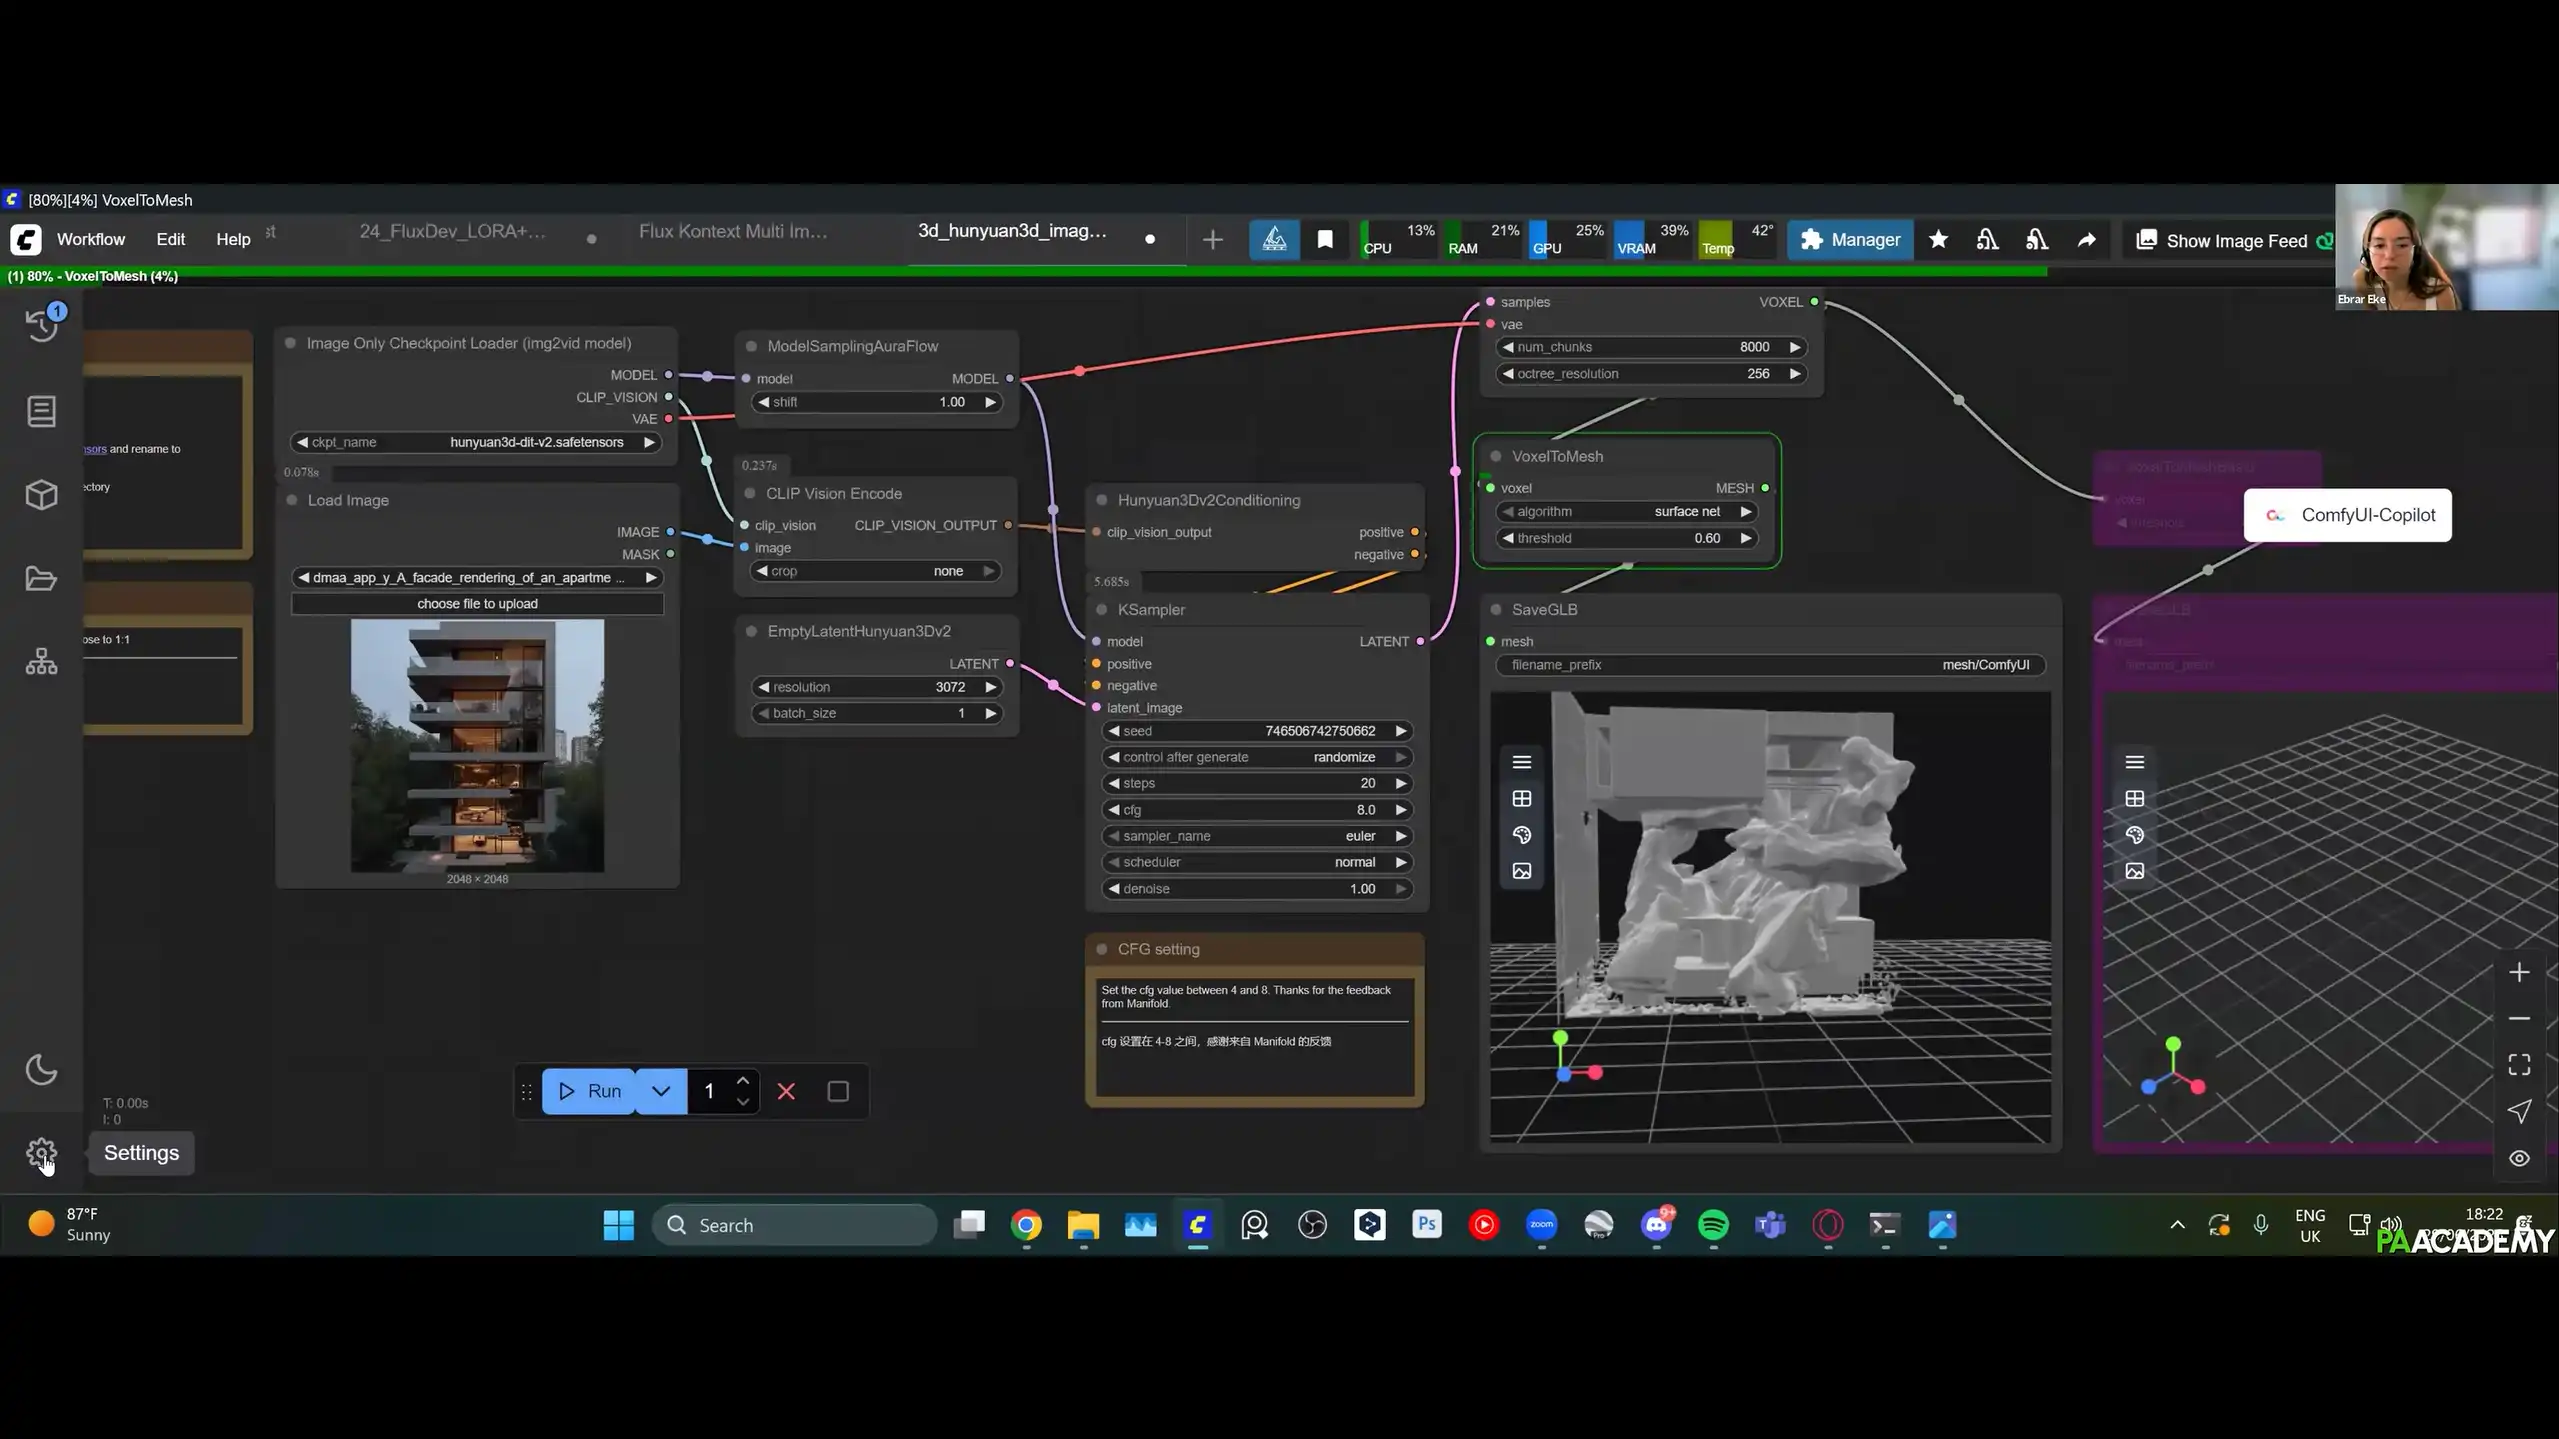Screen dimensions: 2559x1439
Task: Increase the shift value right arrow
Action: (990, 402)
